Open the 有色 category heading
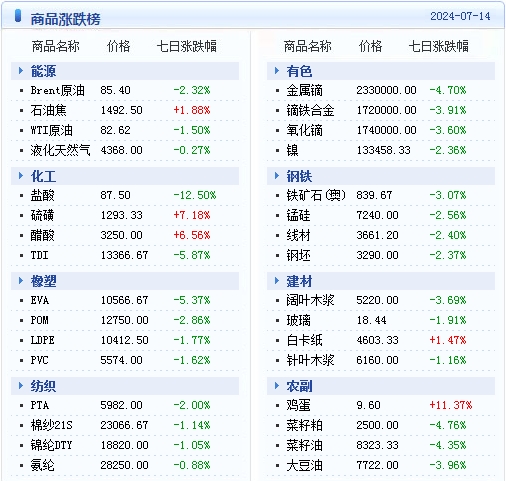Screen dimensions: 506x481 click(299, 71)
